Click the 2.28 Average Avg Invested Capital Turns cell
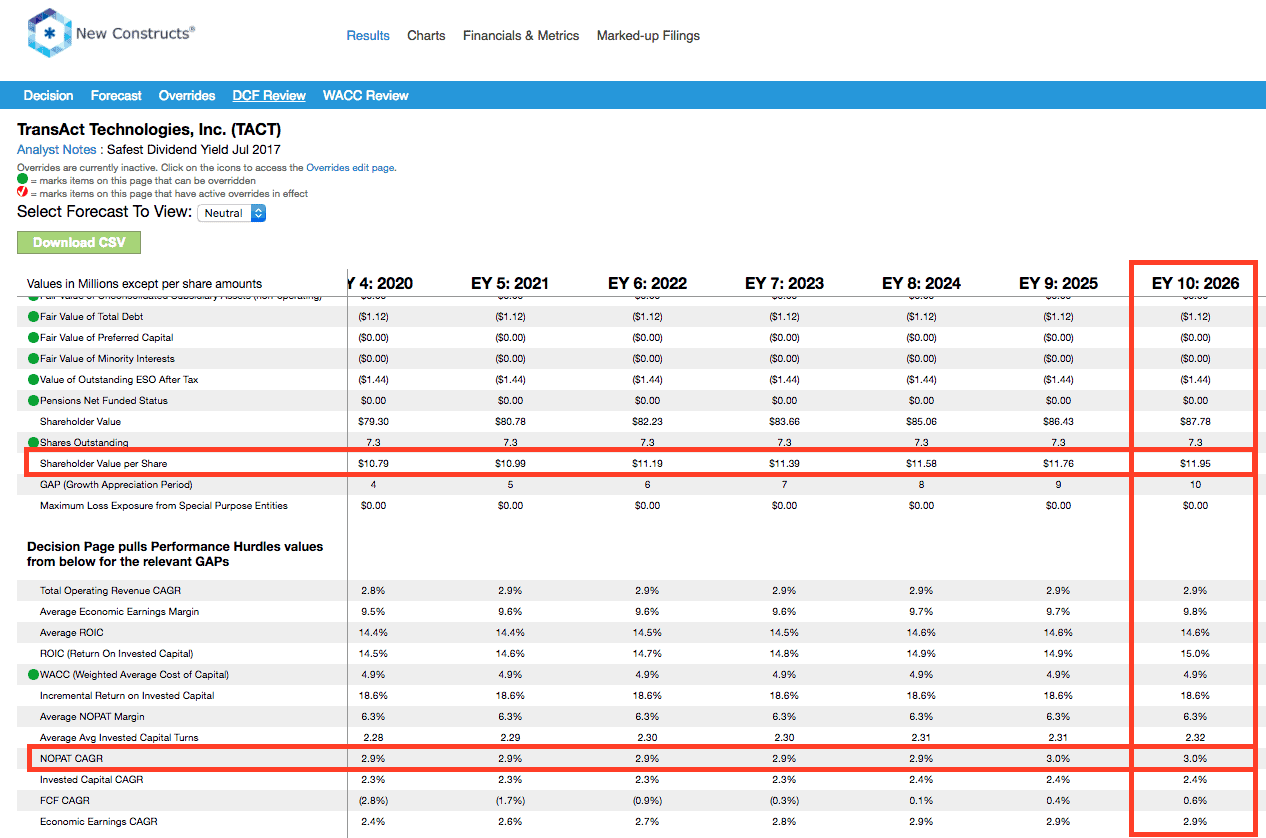The height and width of the screenshot is (838, 1266). pyautogui.click(x=373, y=738)
